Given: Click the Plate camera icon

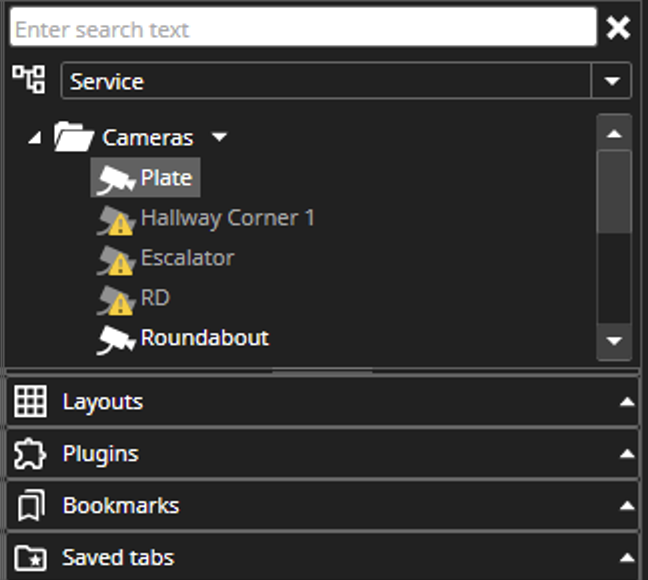Looking at the screenshot, I should click(115, 179).
